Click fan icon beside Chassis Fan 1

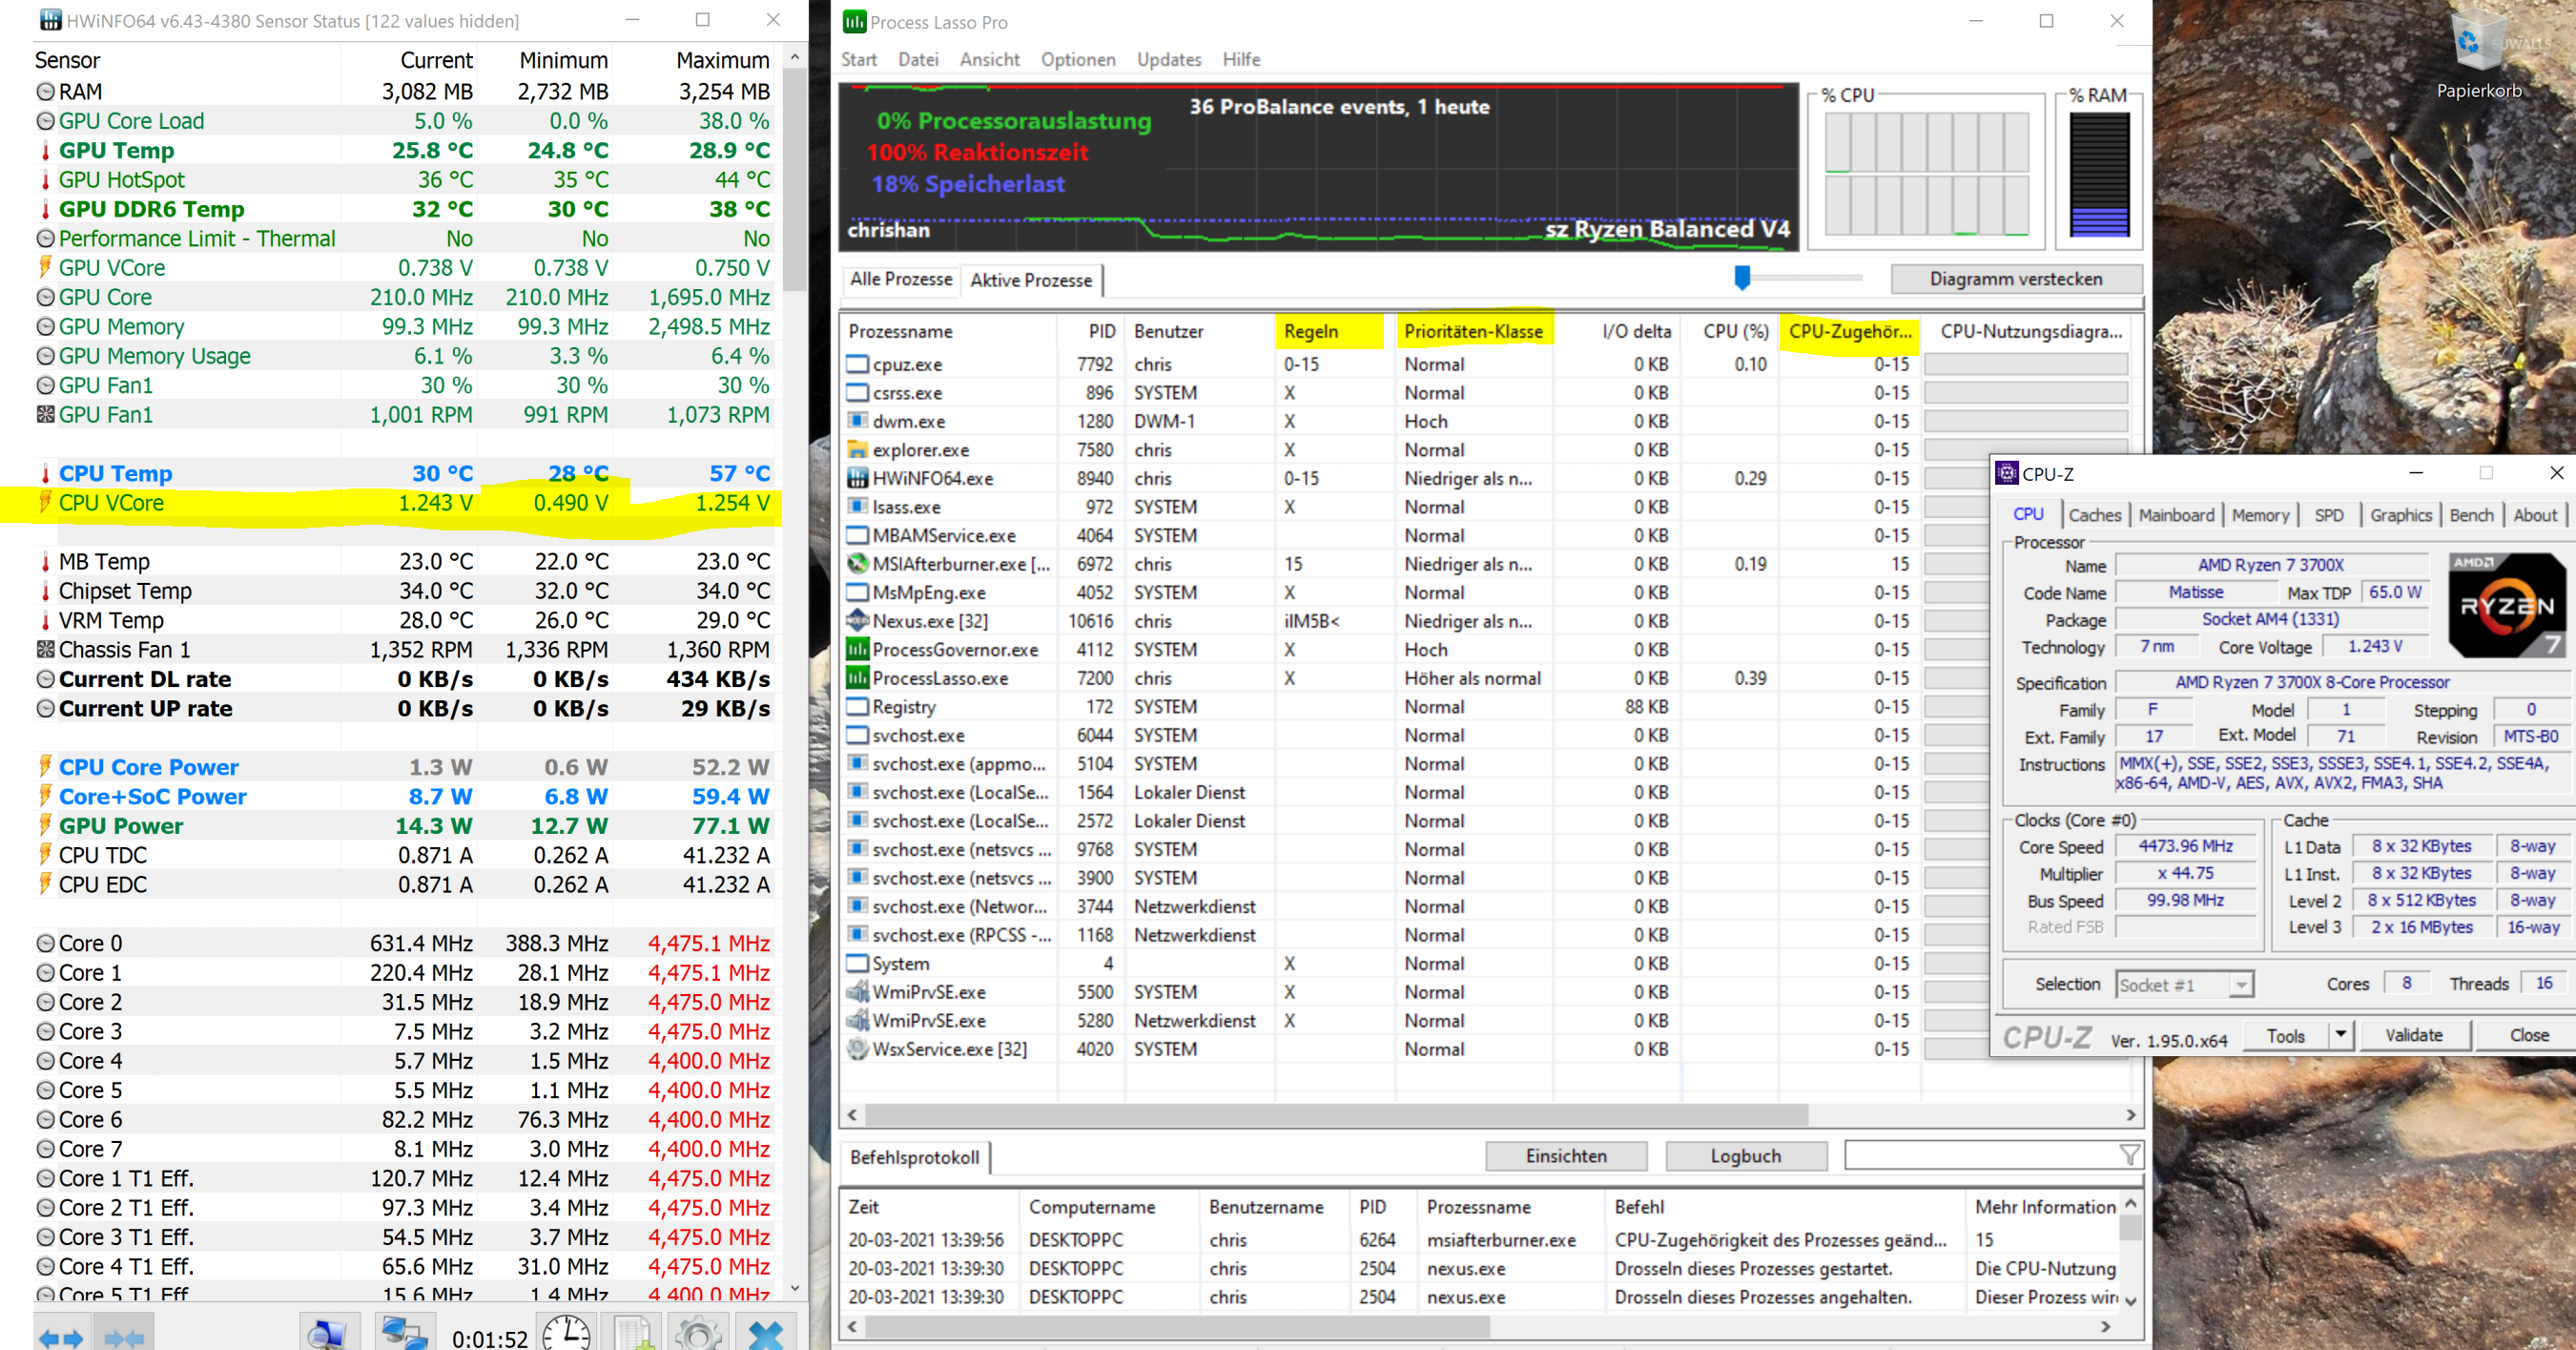(45, 650)
